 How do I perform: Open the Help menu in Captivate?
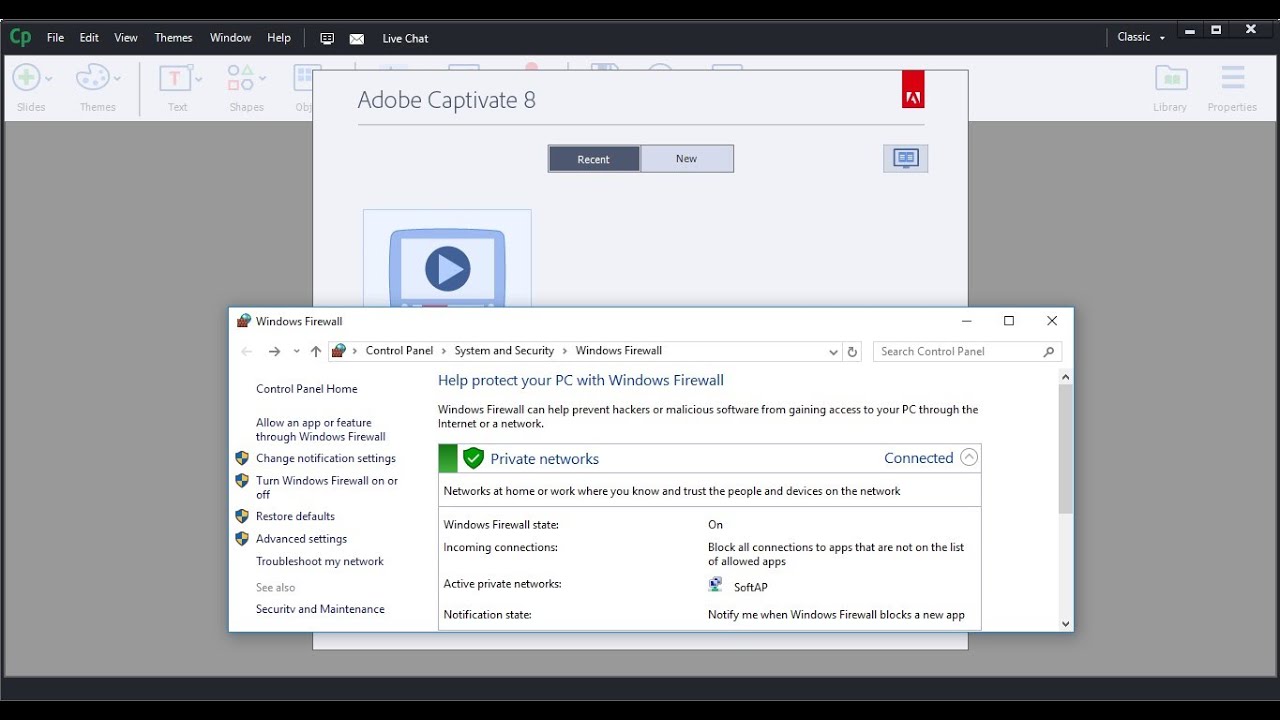tap(279, 38)
